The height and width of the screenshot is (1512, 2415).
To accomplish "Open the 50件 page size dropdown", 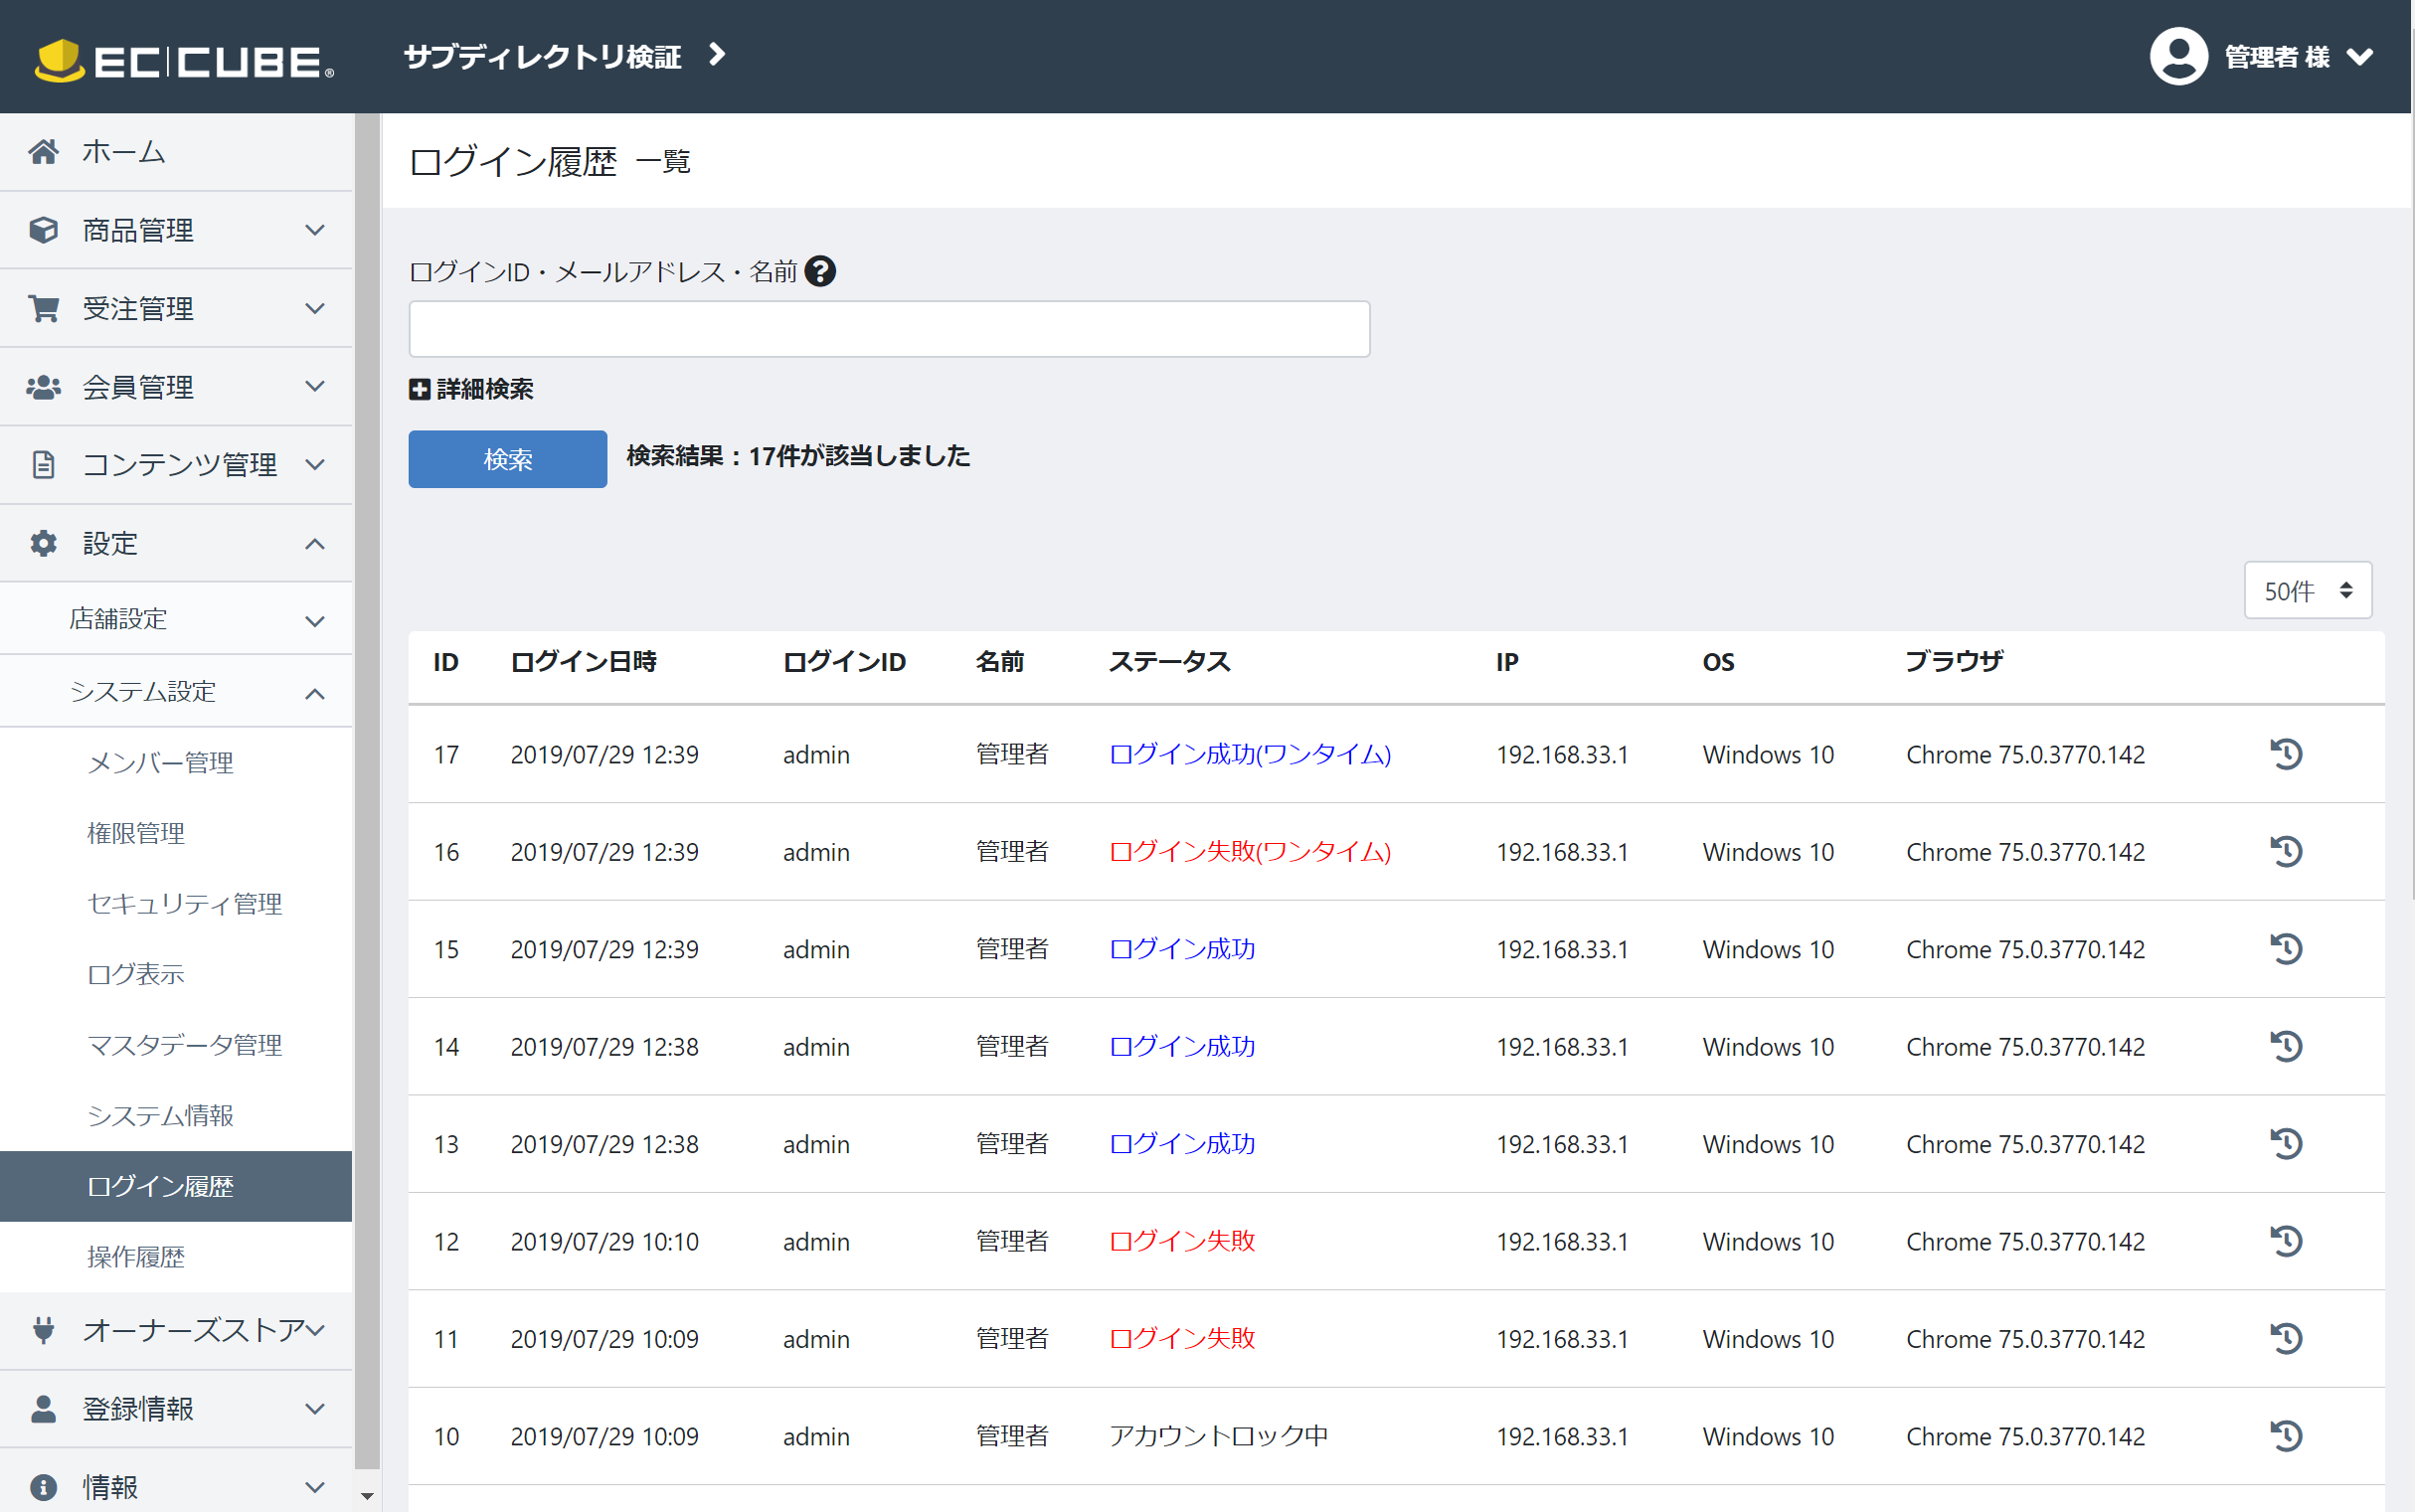I will (x=2307, y=590).
